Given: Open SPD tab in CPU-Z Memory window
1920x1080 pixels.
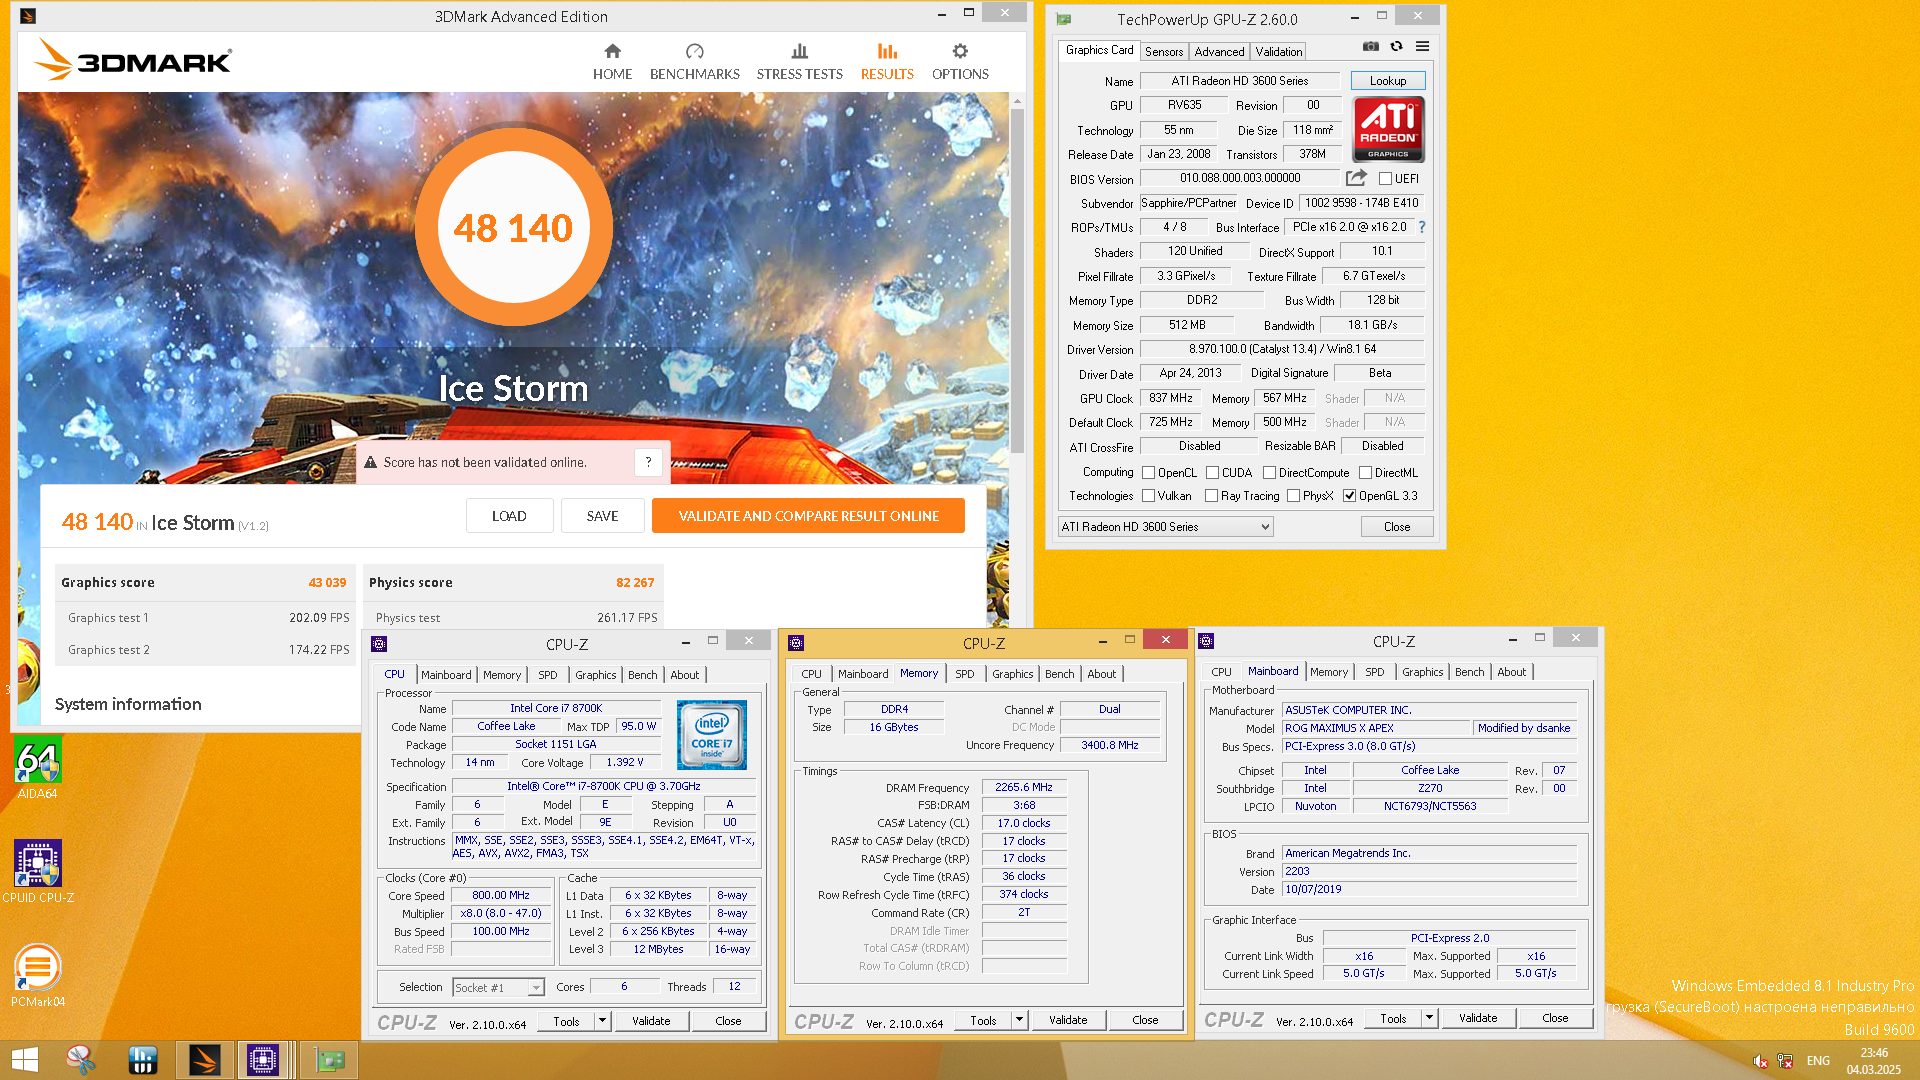Looking at the screenshot, I should tap(964, 674).
